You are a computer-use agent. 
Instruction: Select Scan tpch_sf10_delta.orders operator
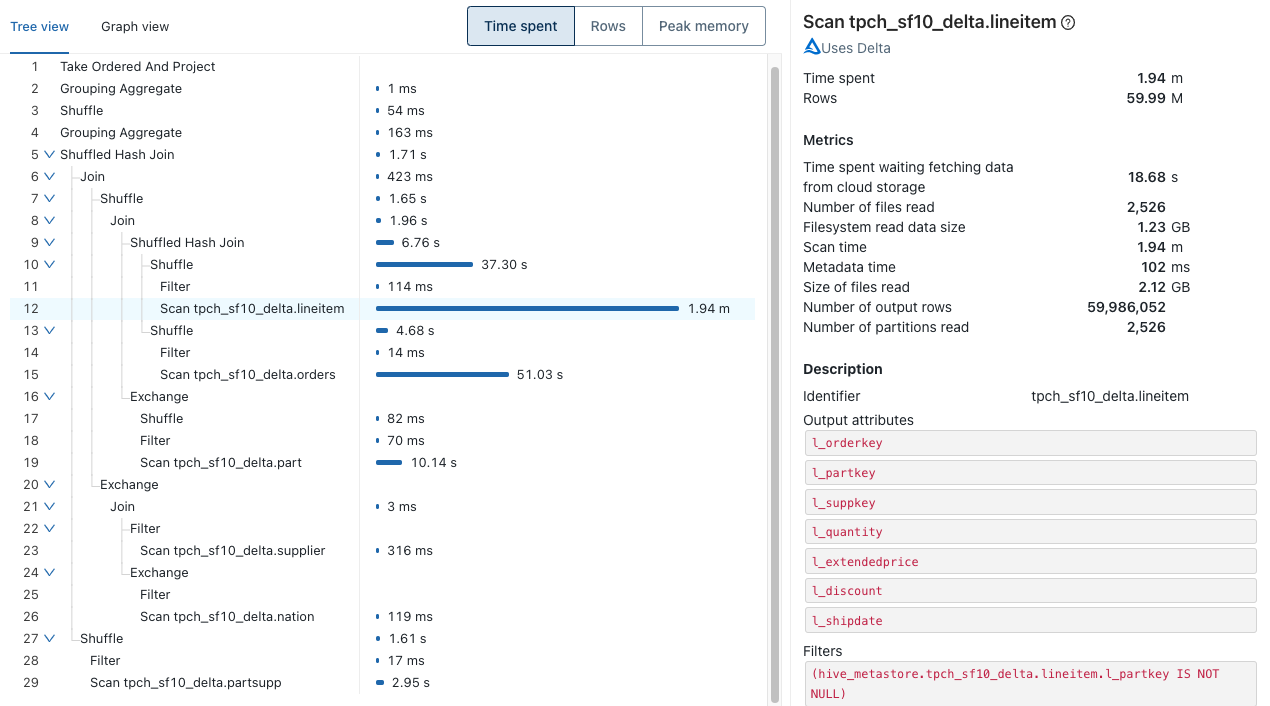coord(247,375)
